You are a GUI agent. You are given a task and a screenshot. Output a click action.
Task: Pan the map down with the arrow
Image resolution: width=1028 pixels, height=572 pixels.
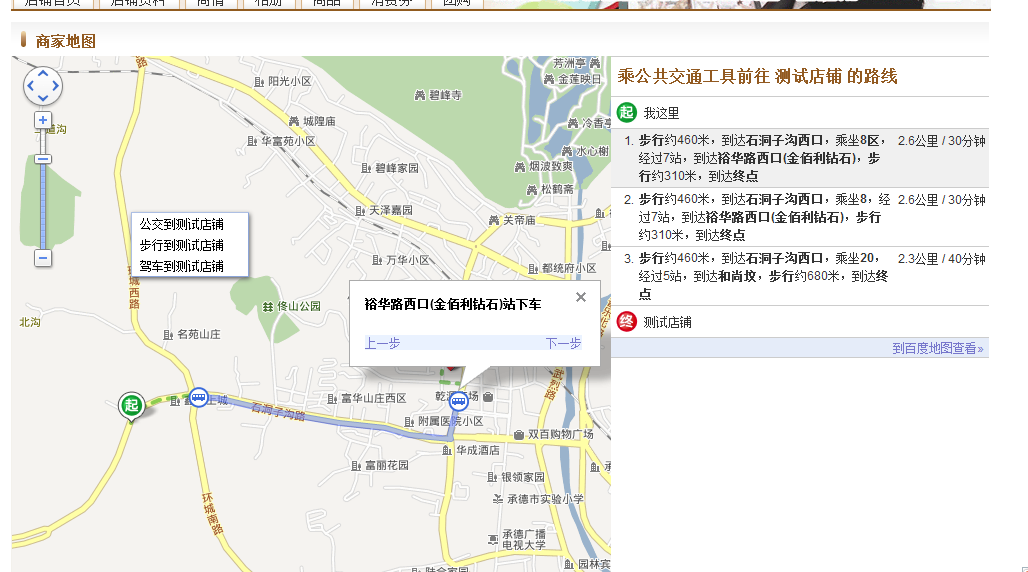coord(43,98)
